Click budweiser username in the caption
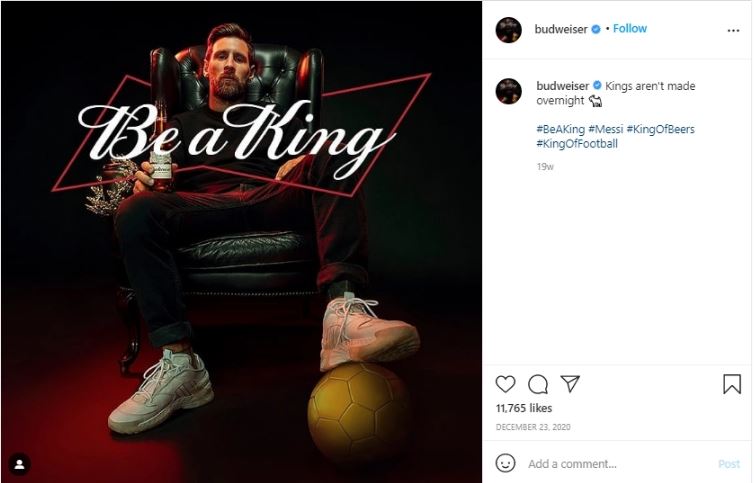754x483 pixels. pyautogui.click(x=561, y=86)
